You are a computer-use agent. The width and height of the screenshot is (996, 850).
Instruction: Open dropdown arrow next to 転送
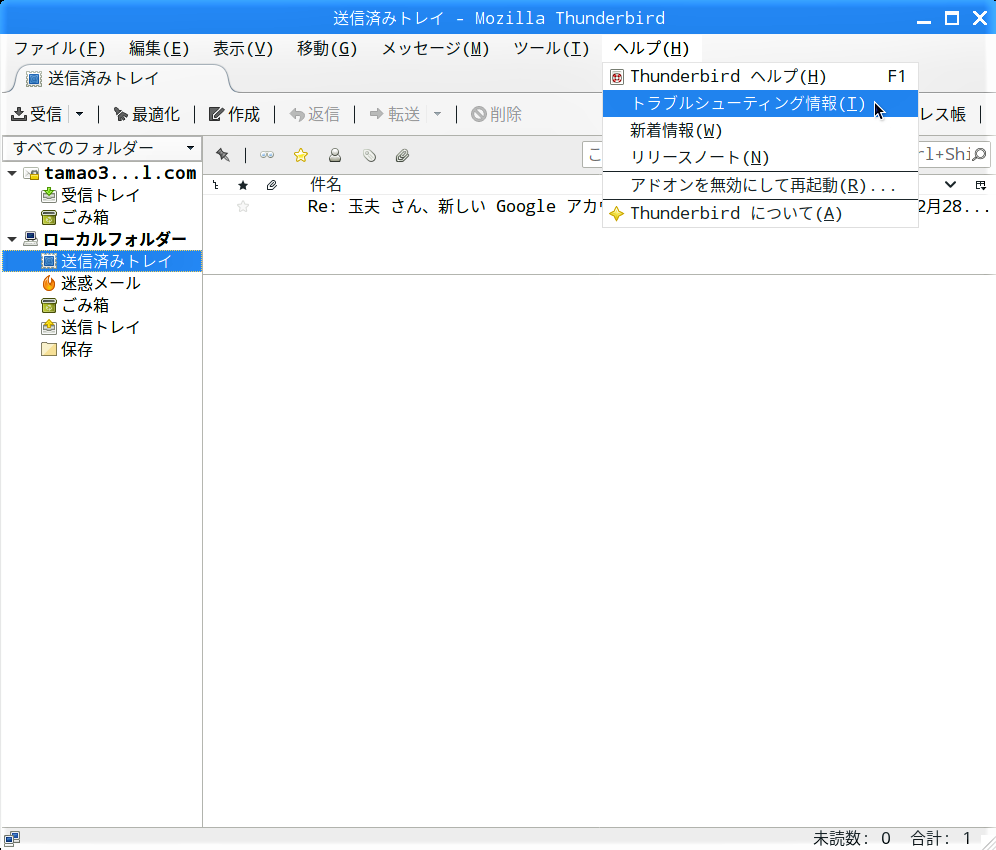click(x=438, y=114)
